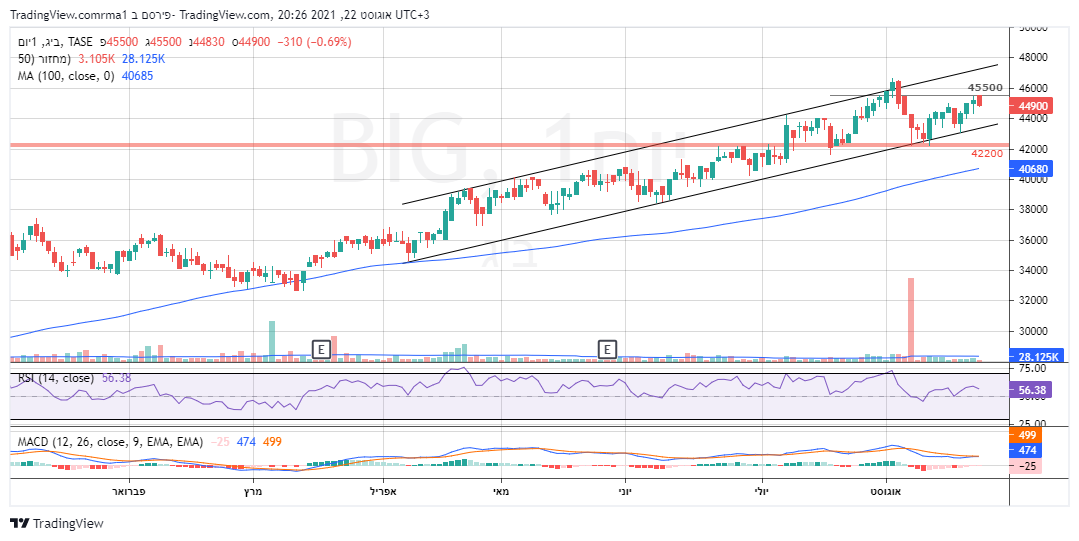Select the 45500 resistance line label
1079x541 pixels.
pos(985,87)
